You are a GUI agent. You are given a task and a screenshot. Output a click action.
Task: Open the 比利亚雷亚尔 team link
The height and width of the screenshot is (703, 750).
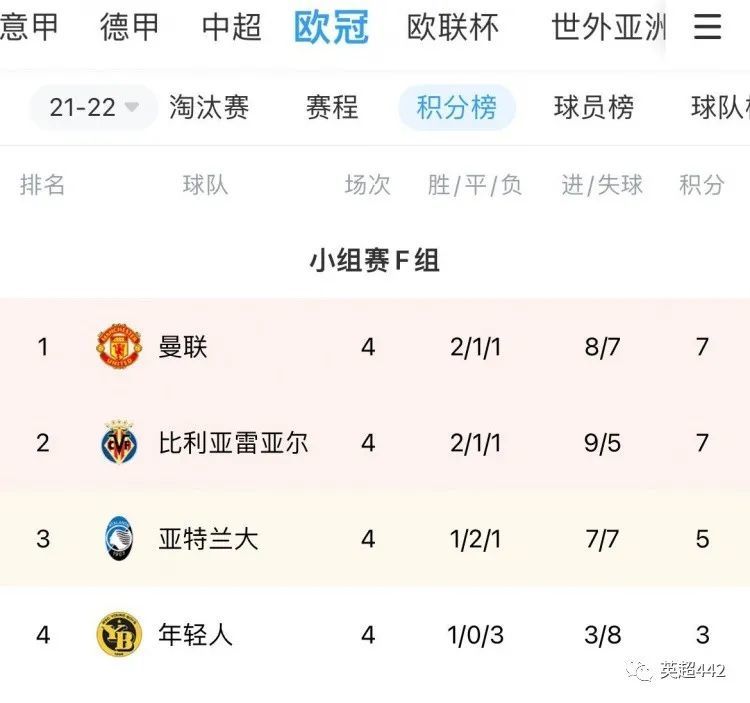233,443
